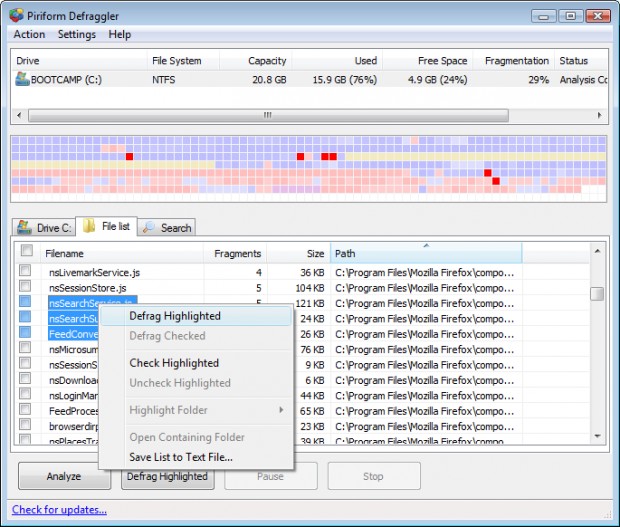Screen dimensions: 620x527
Task: Sort by the Size column header
Action: [x=299, y=253]
